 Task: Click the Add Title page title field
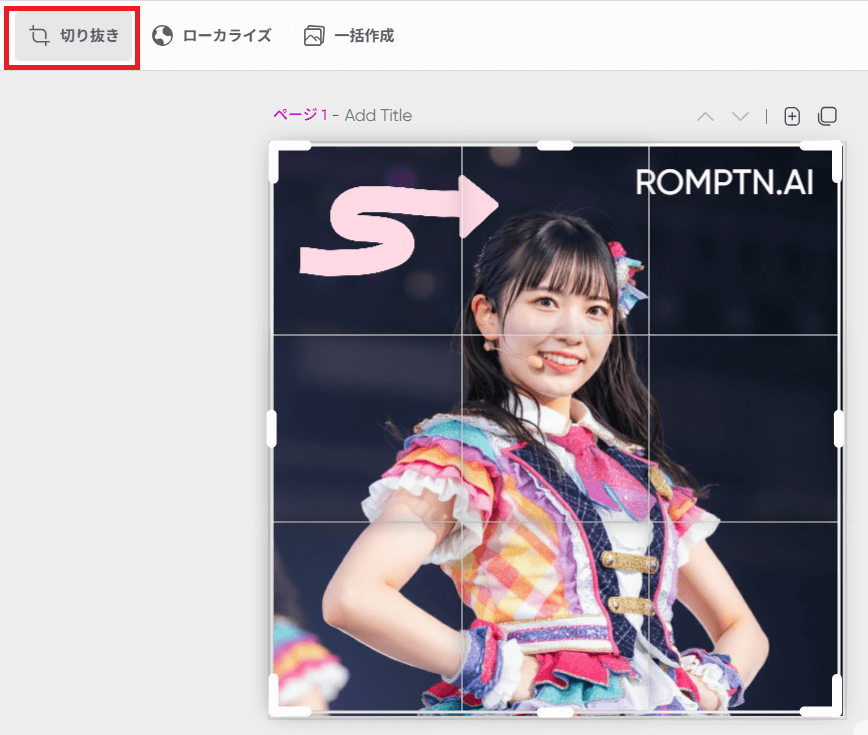click(x=378, y=116)
